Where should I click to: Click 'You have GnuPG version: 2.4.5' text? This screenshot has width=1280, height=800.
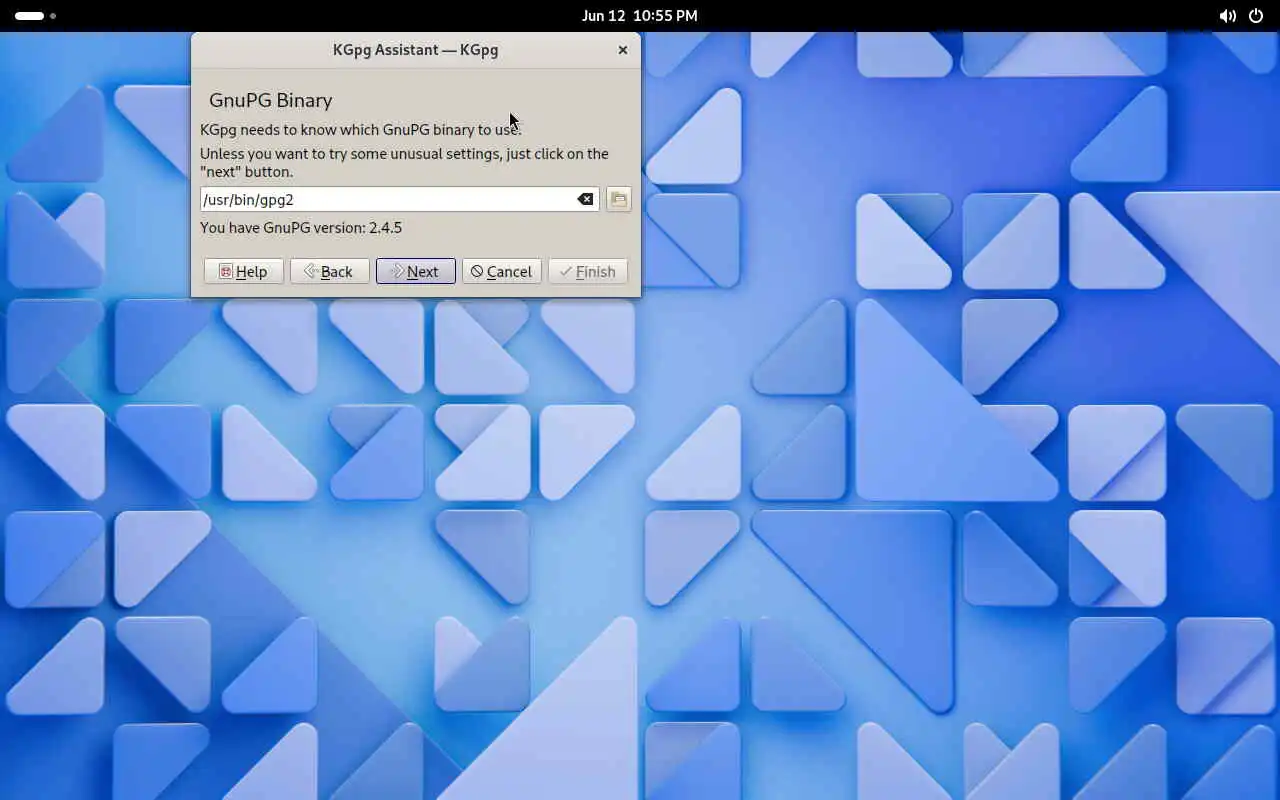coord(301,228)
